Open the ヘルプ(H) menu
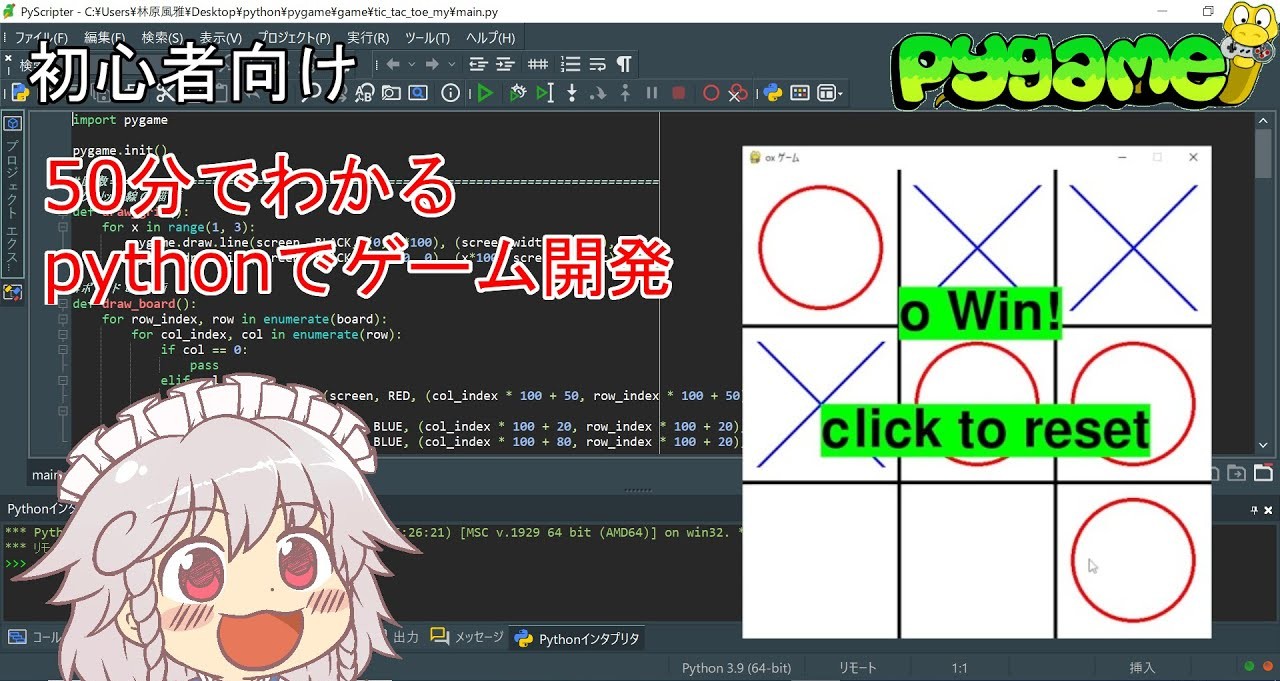The image size is (1280, 681). [x=490, y=38]
